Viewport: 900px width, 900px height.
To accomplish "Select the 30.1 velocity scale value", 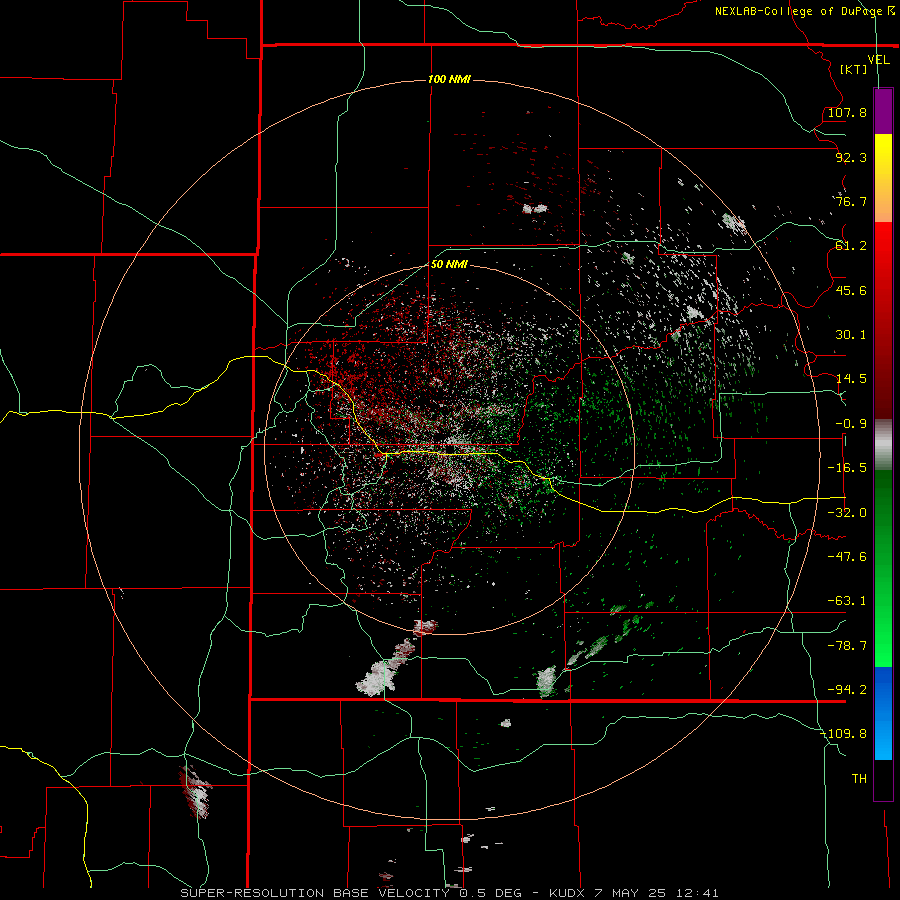I will tap(851, 335).
